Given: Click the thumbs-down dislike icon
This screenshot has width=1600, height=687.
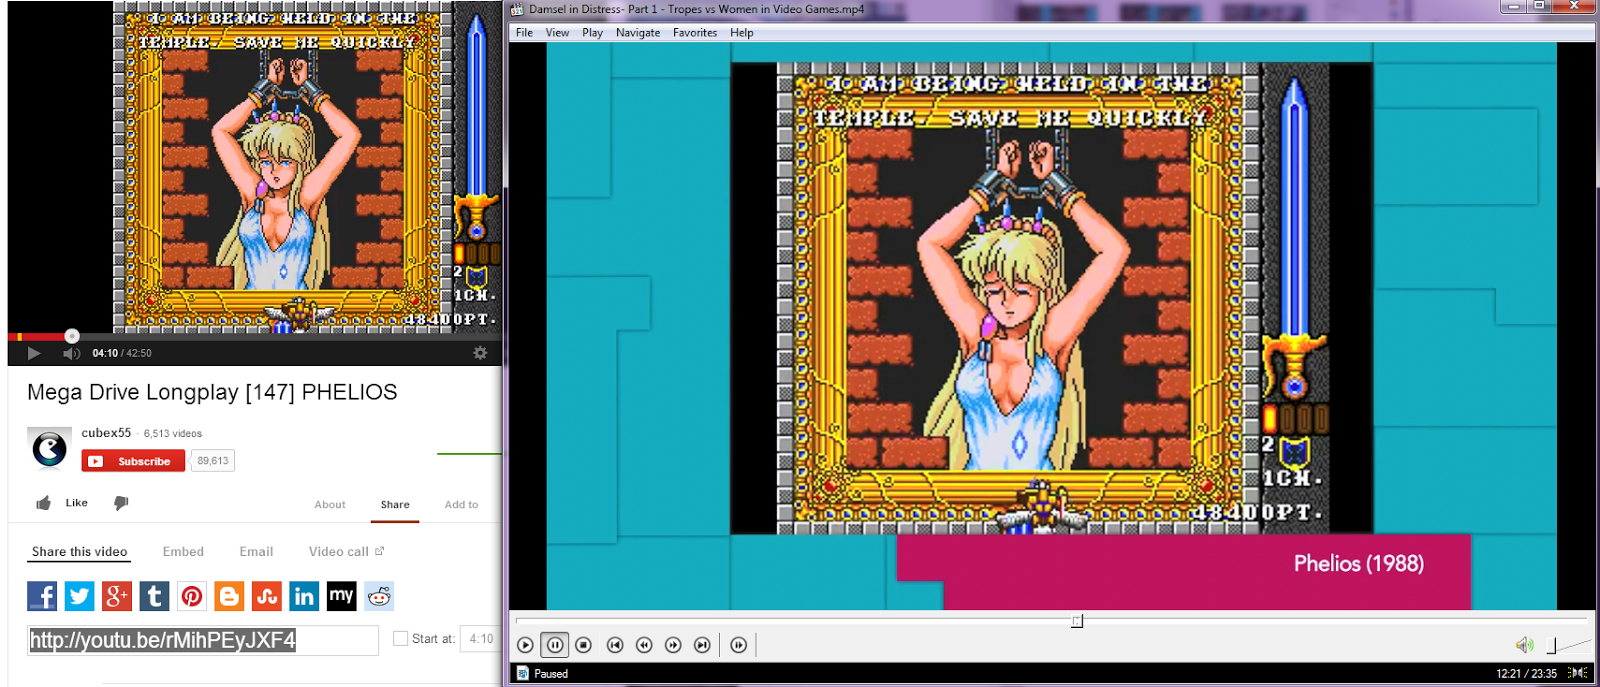Looking at the screenshot, I should [x=121, y=503].
